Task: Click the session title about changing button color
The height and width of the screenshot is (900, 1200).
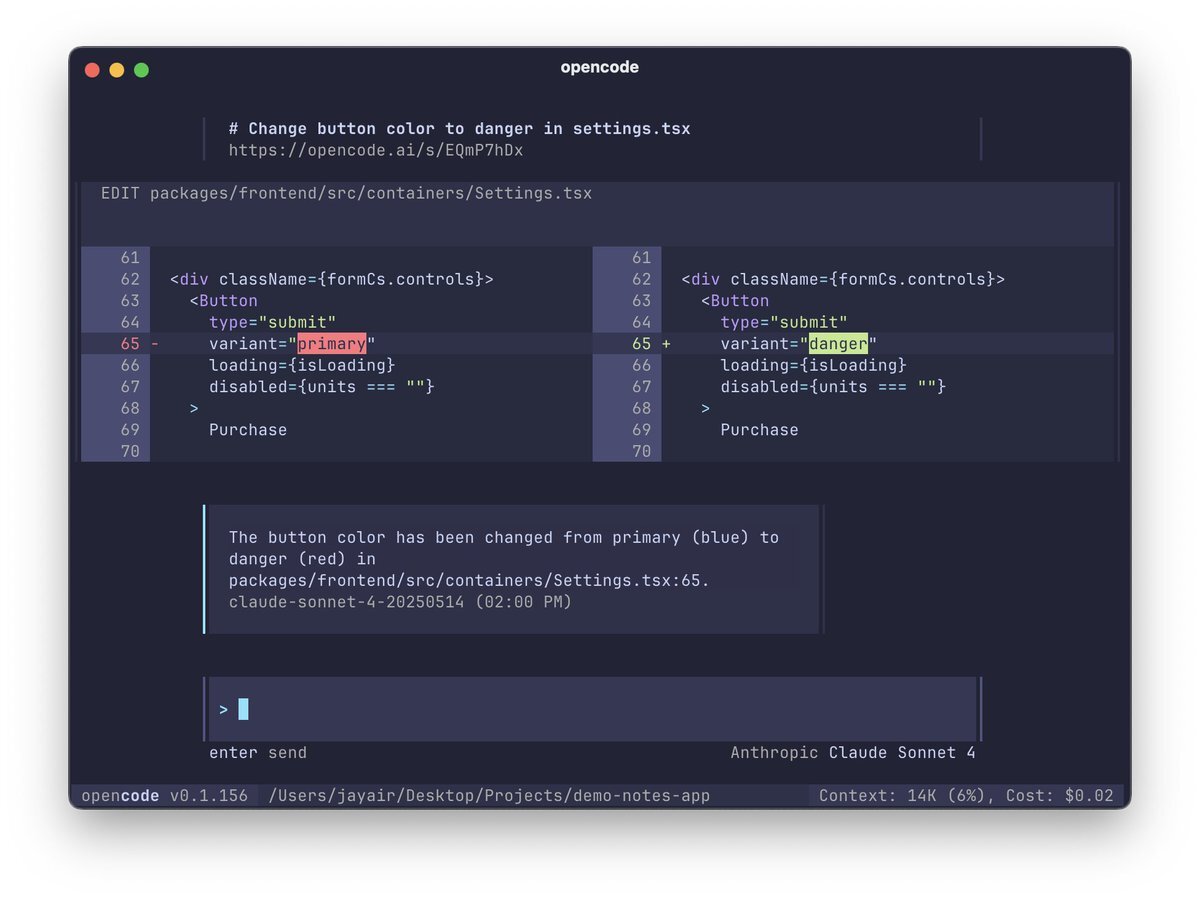Action: pos(460,129)
